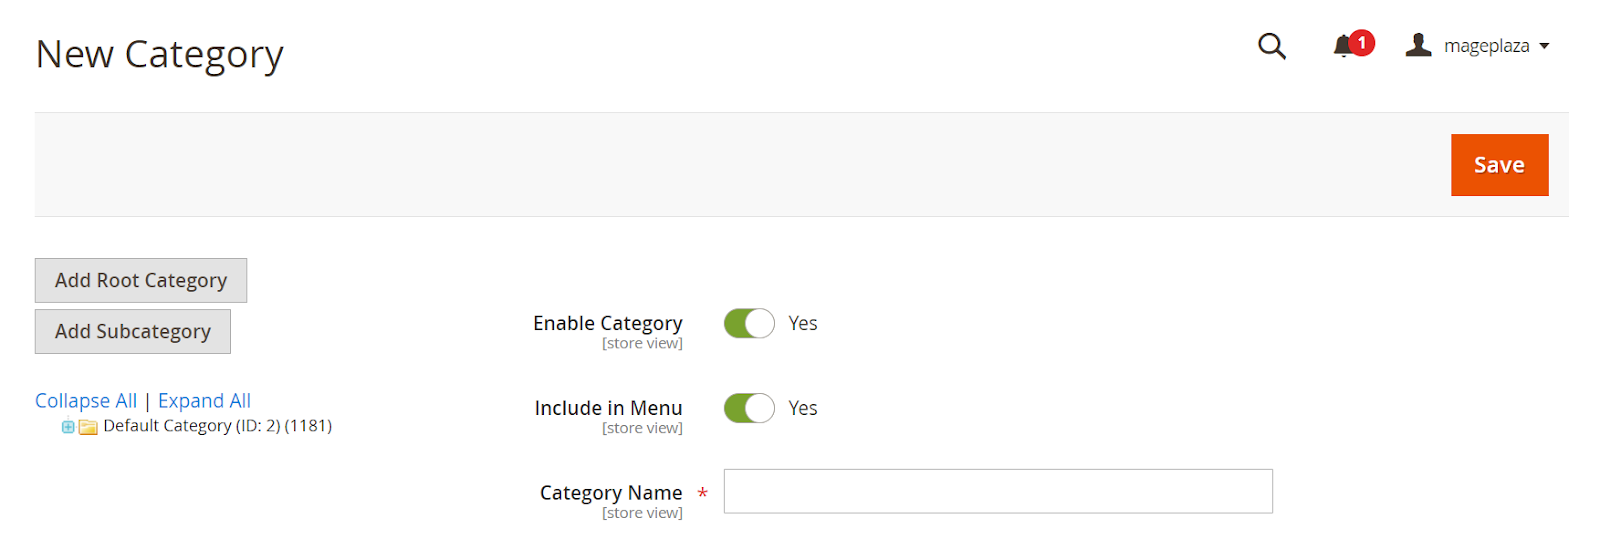
Task: Open the account dropdown arrow beside mageplaza
Action: tap(1544, 46)
